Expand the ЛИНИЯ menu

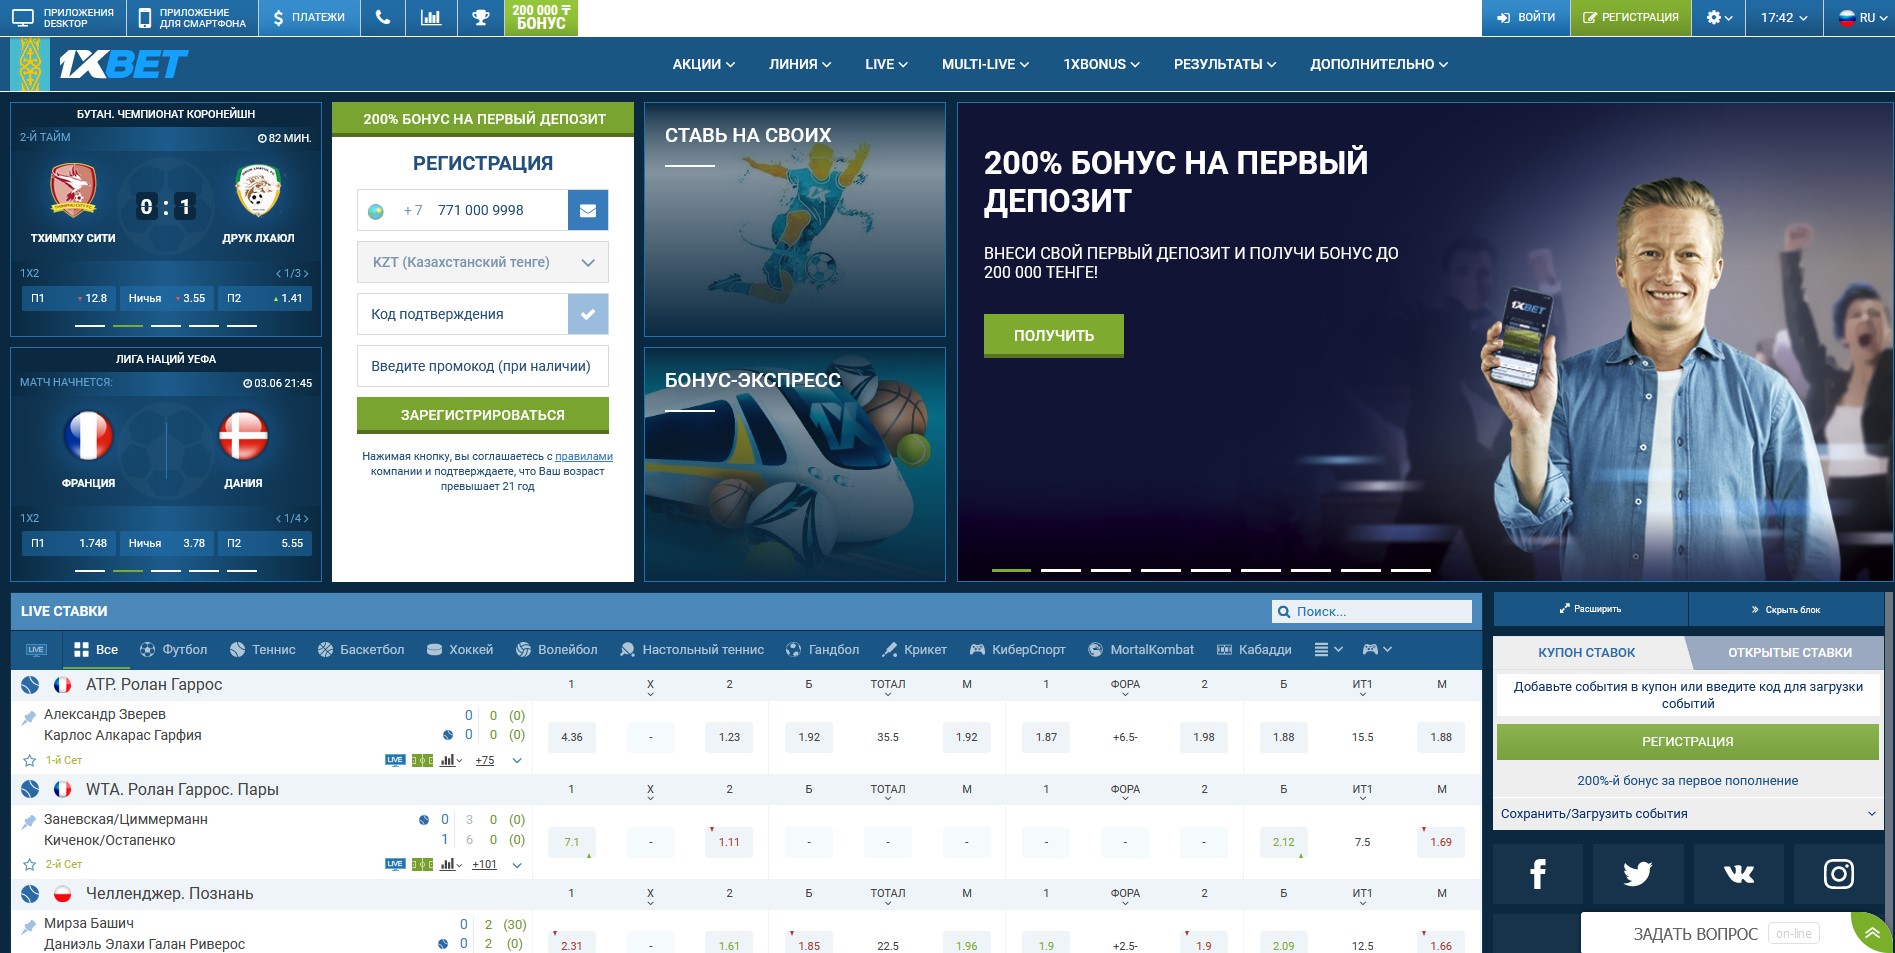[800, 64]
